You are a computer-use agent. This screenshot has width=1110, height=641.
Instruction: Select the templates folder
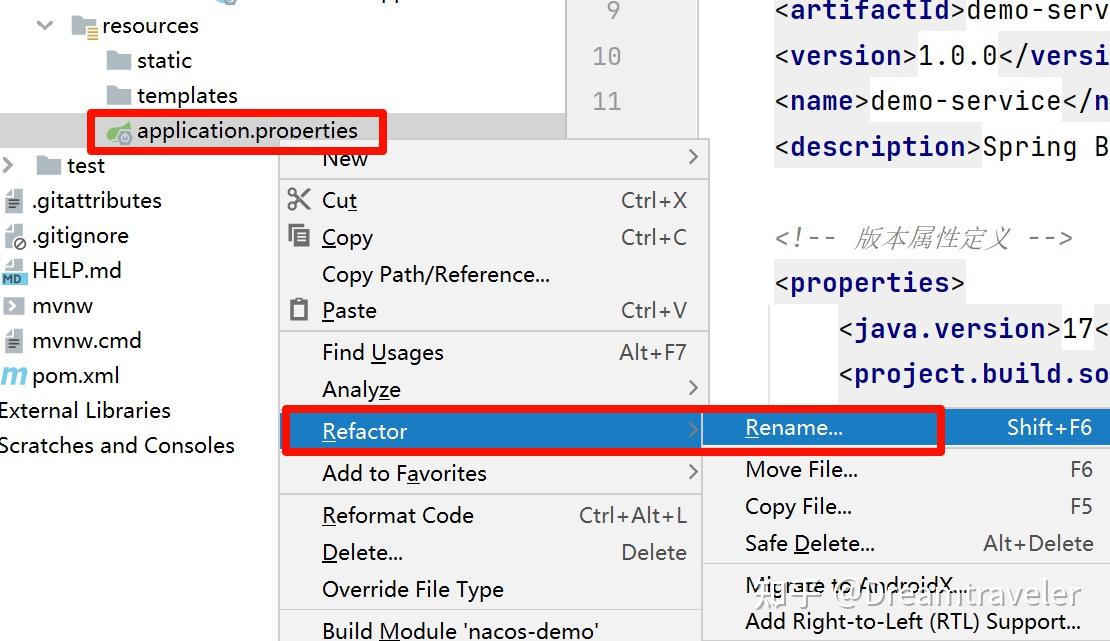click(x=187, y=96)
